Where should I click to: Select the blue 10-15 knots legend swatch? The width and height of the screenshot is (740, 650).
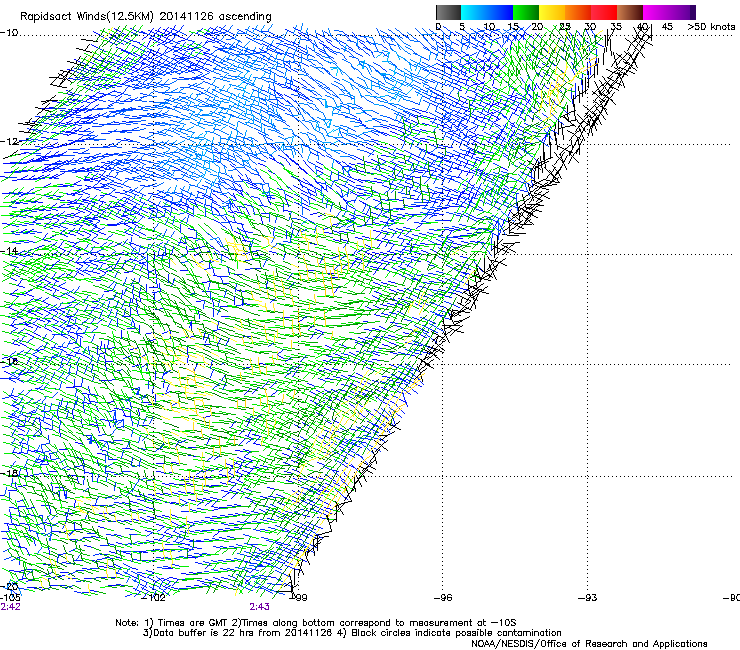tap(500, 12)
